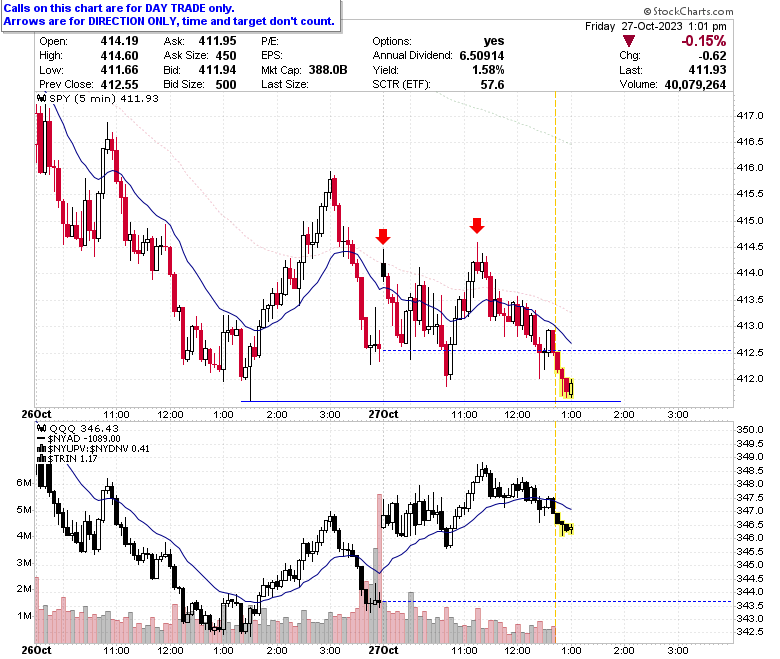Click the 1M volume axis label
This screenshot has width=780, height=659.
point(24,616)
